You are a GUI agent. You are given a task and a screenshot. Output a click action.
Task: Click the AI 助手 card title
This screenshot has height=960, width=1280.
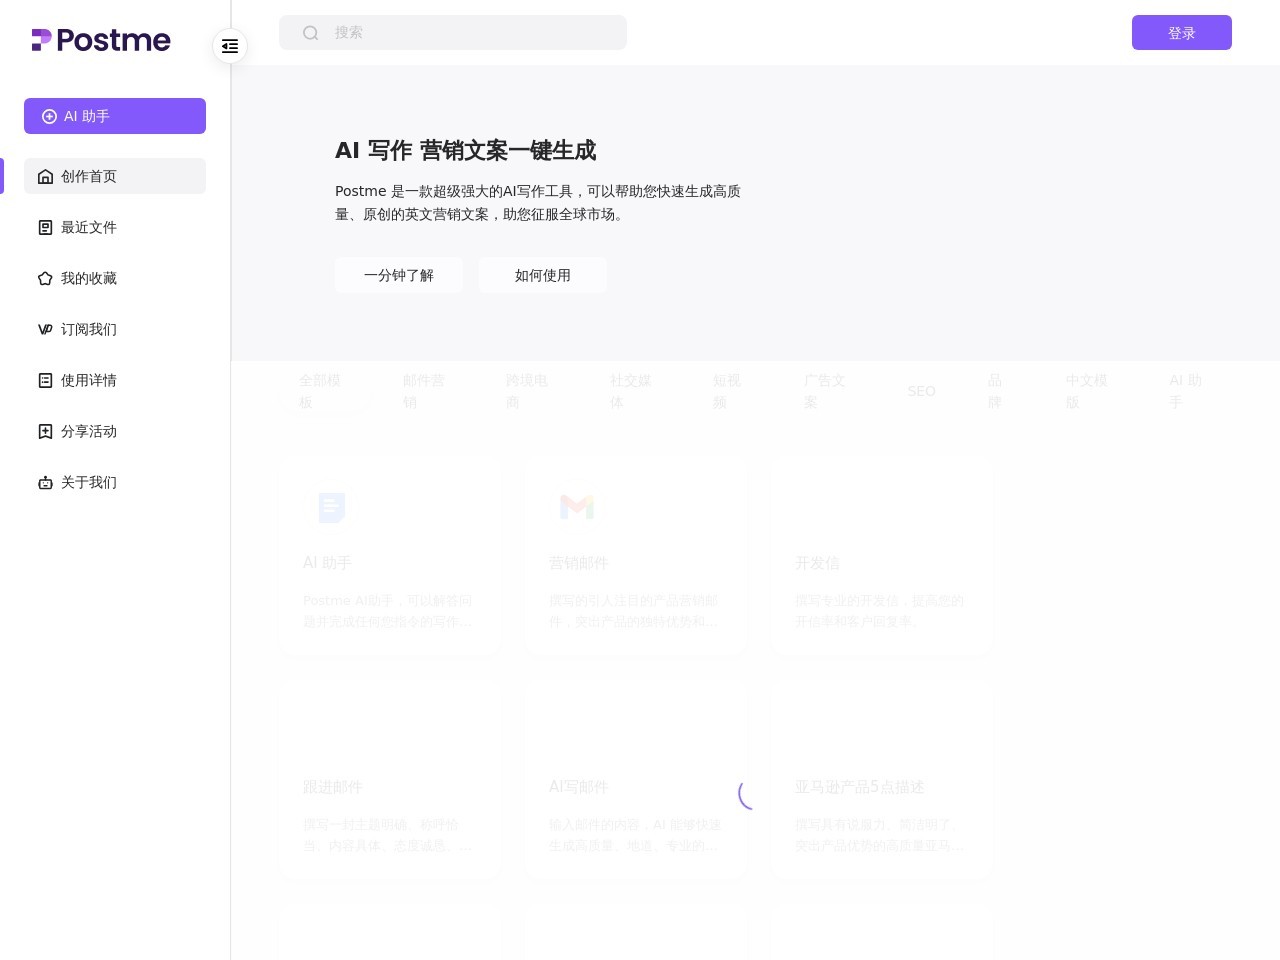[327, 563]
